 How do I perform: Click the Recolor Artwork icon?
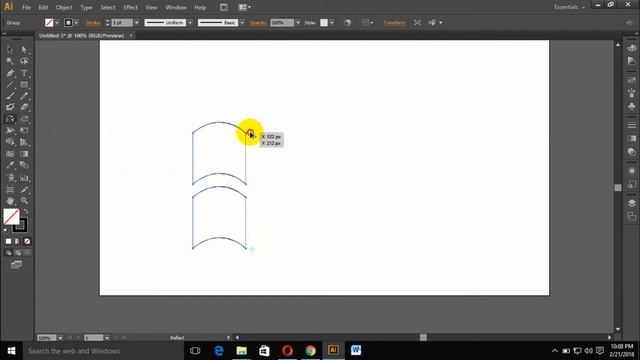(347, 23)
